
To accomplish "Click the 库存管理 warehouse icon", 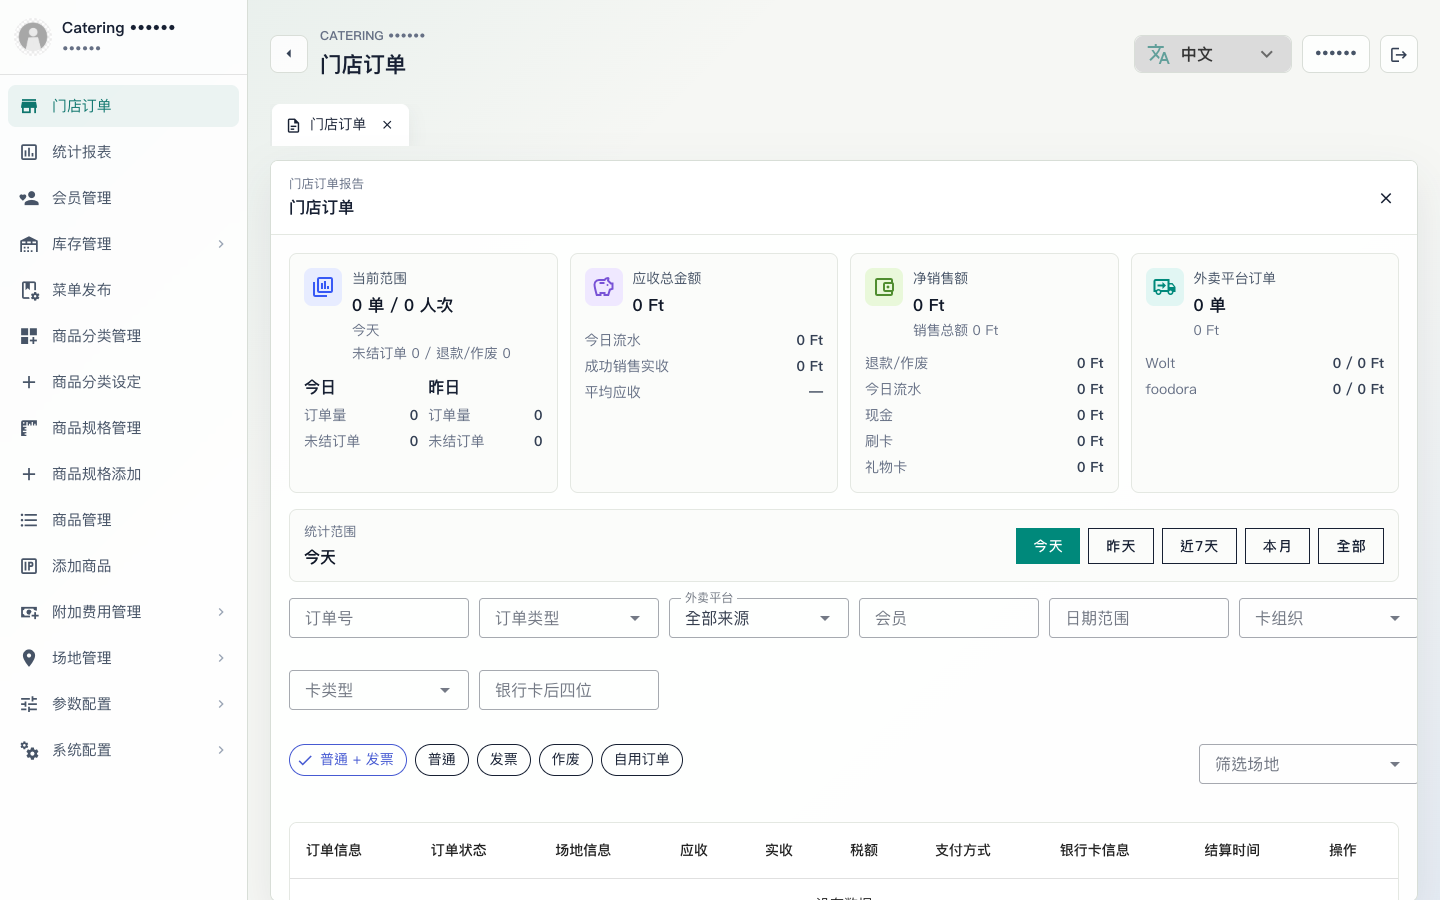I will click(29, 244).
